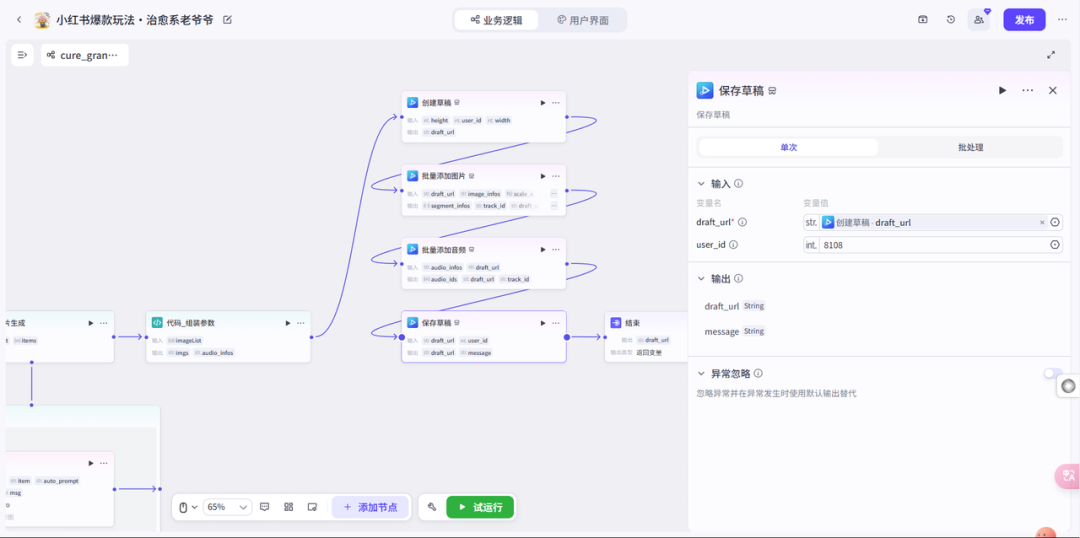Open more options on the 代码_组装参数 node
This screenshot has width=1080, height=538.
301,323
